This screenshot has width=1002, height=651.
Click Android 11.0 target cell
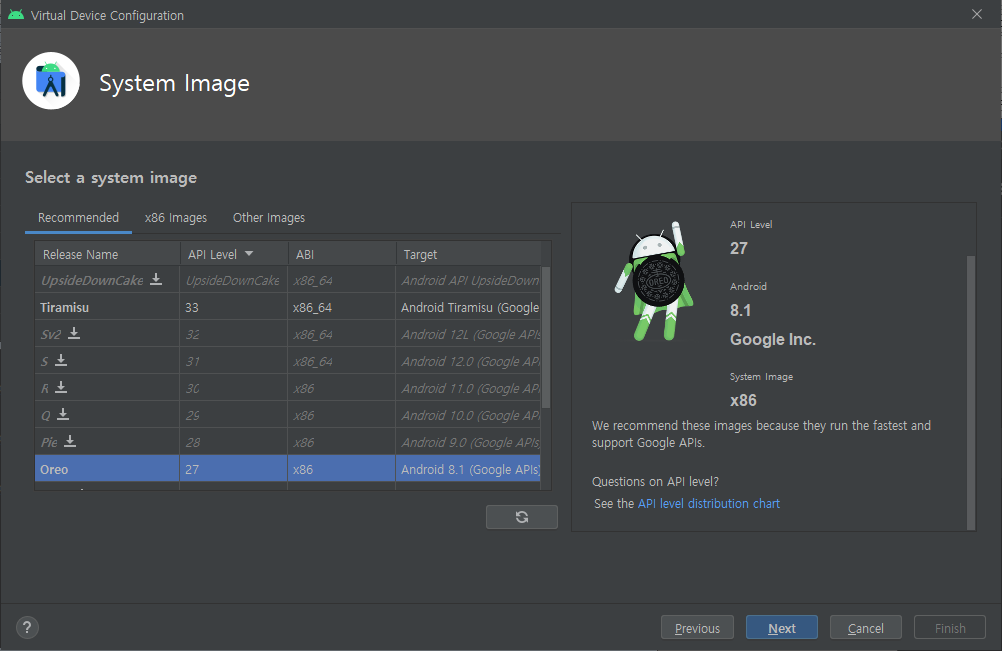click(468, 388)
